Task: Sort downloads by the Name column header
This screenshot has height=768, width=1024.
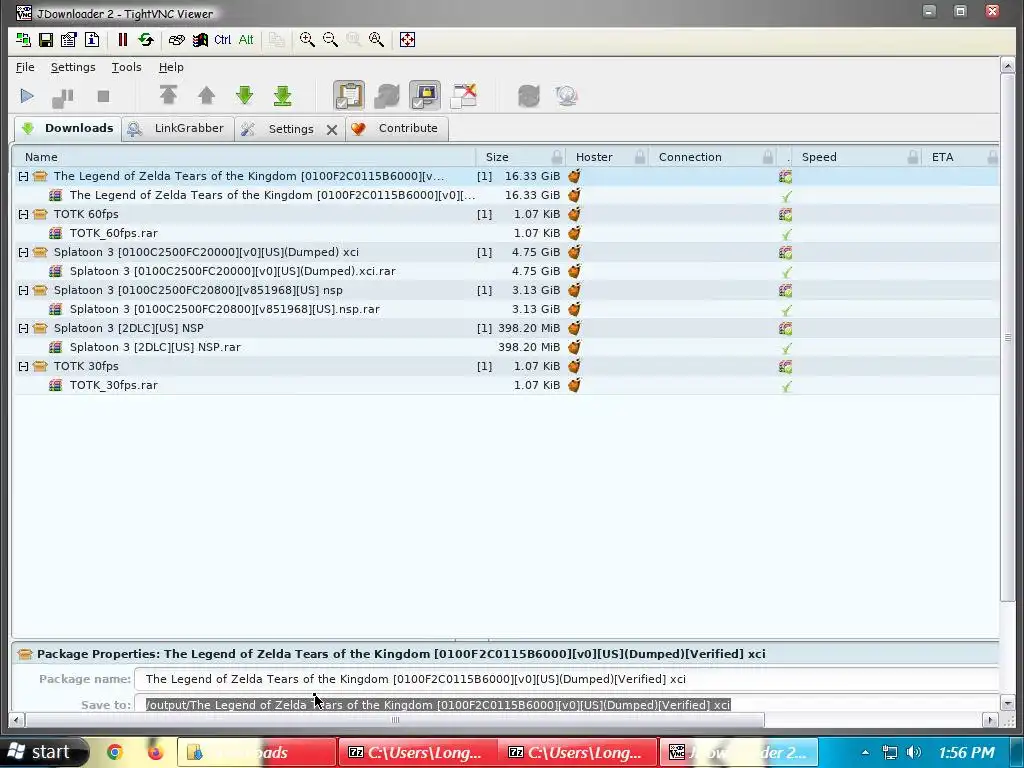Action: [x=245, y=157]
